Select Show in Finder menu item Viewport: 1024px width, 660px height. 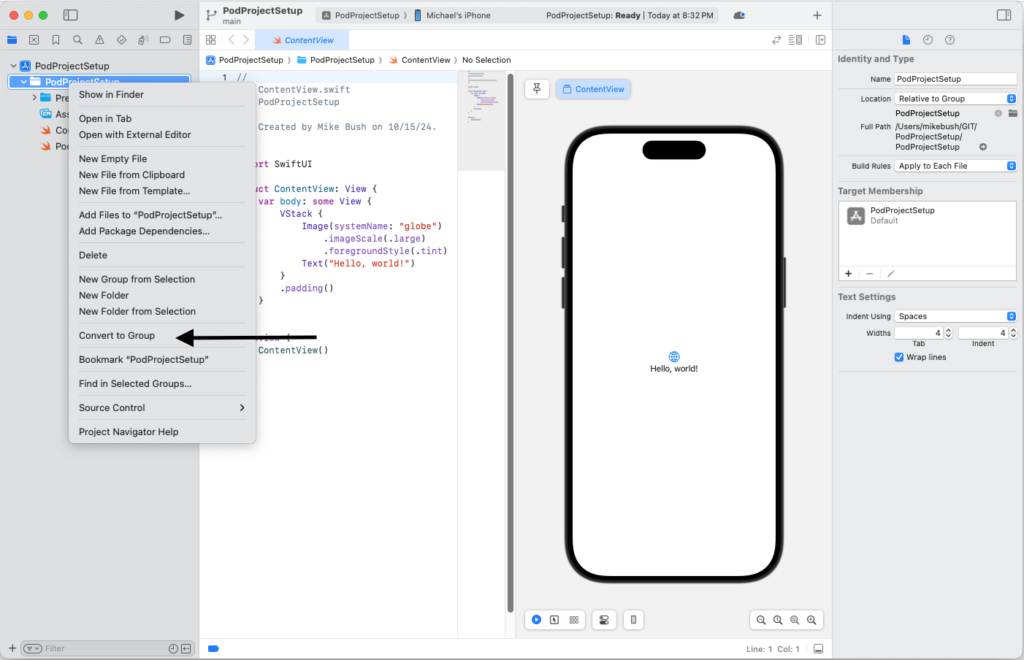coord(111,95)
